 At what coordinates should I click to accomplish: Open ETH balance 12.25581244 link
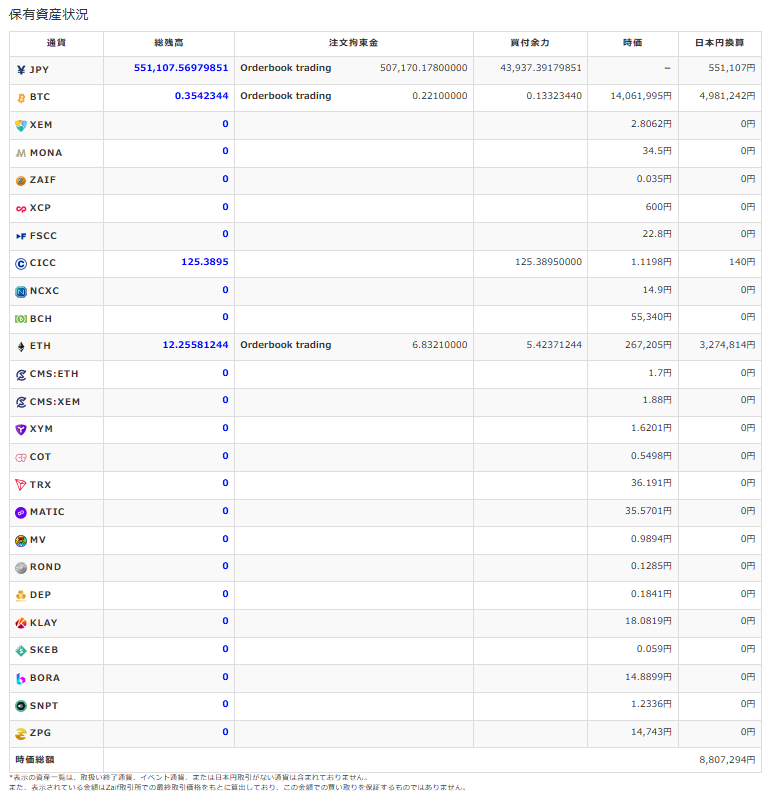195,345
